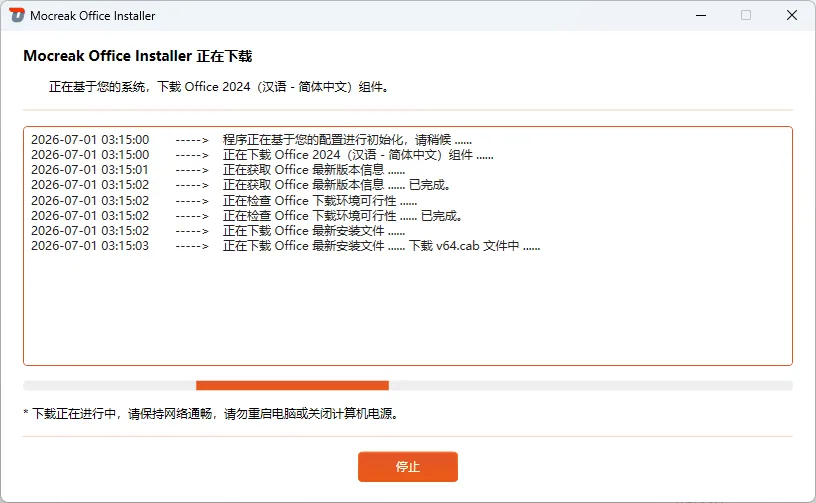This screenshot has height=503, width=816.
Task: Click 03:15:02 log line 正在检查 Office 下载环境可行性 ending without 已完成
Action: [x=224, y=200]
